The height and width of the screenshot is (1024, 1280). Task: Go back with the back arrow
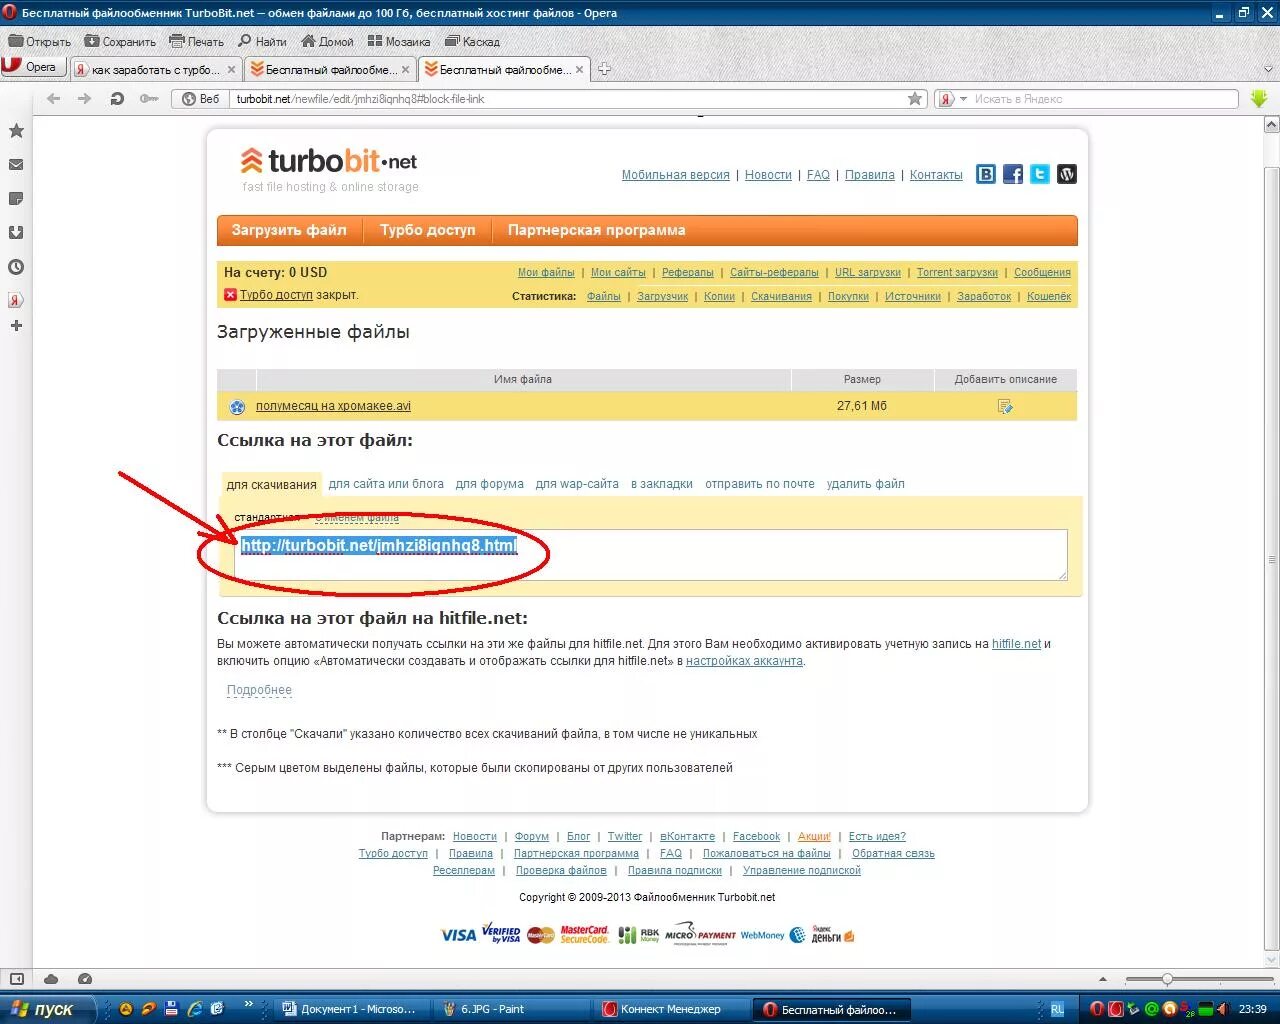pos(54,99)
